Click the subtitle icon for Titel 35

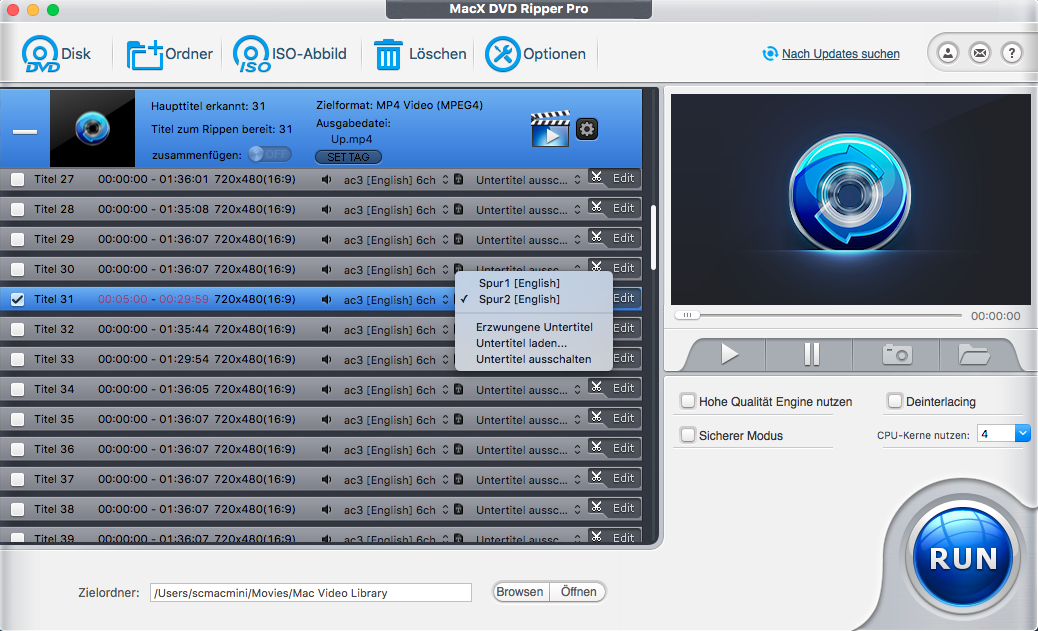click(458, 419)
